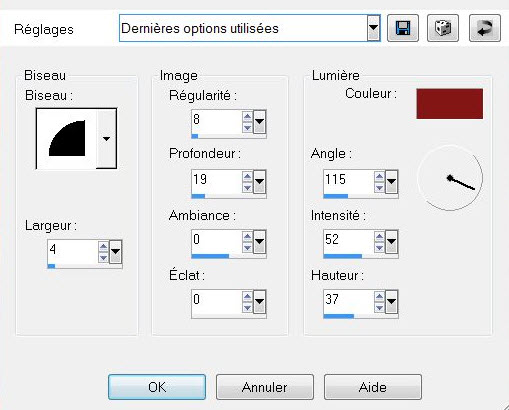Click the Intensité slider bar
This screenshot has width=509, height=410.
[x=361, y=256]
